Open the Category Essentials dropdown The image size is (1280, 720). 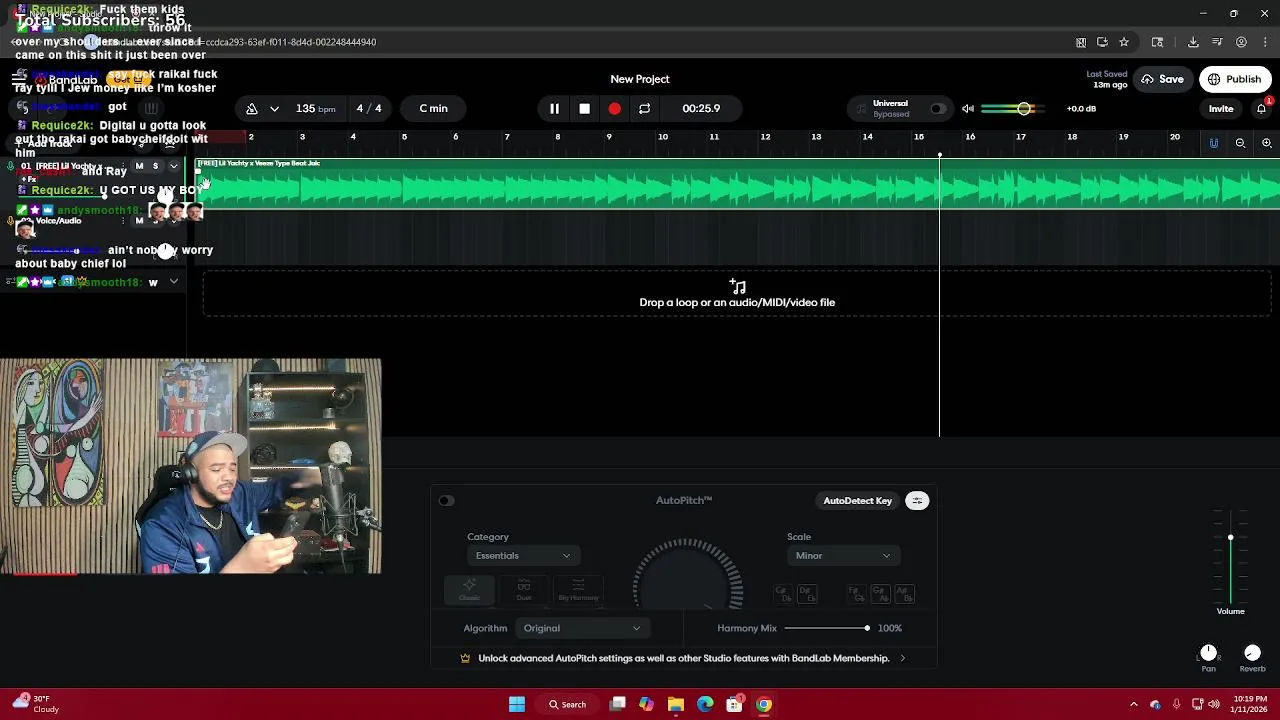coord(523,556)
